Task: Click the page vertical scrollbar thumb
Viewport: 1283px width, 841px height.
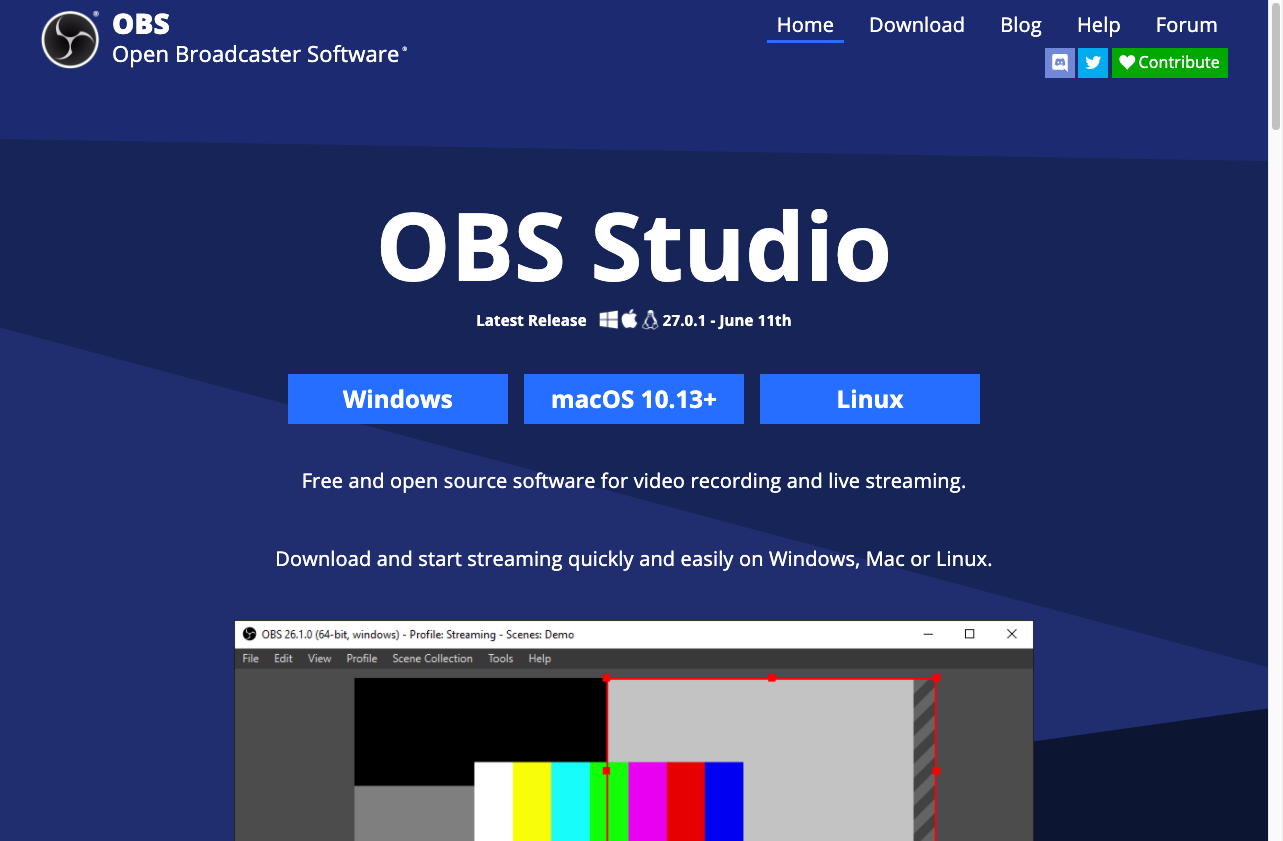Action: click(x=1275, y=66)
